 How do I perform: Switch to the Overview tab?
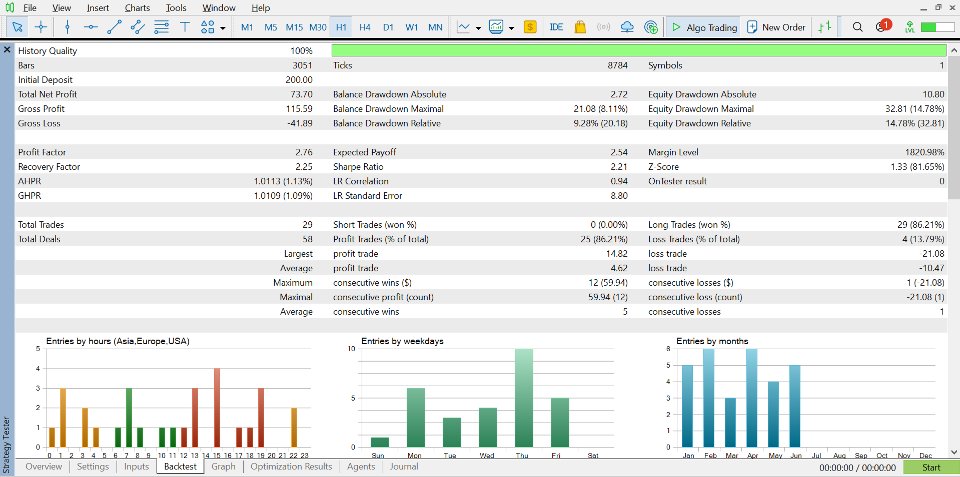tap(43, 467)
